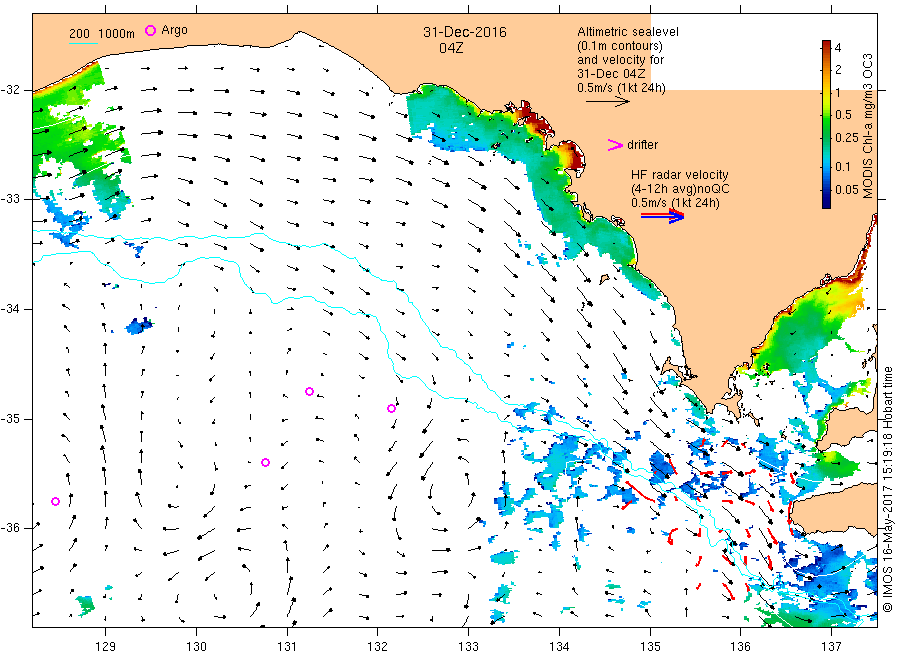Screen dimensions: 900x660
Task: Click the longitude axis label 135
Action: [x=650, y=646]
